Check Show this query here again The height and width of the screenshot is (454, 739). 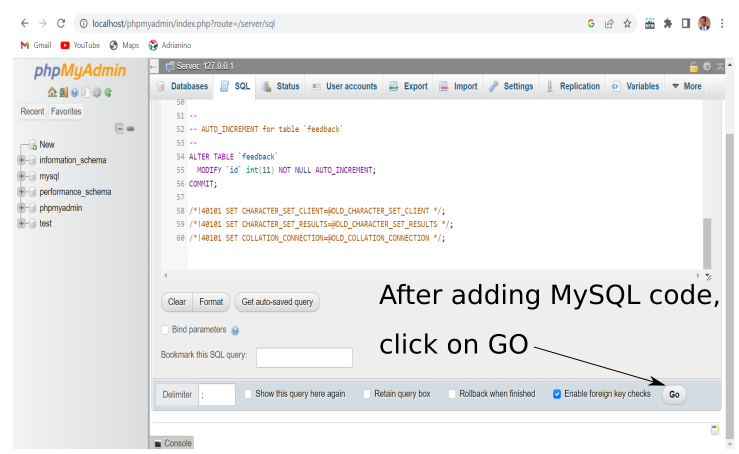(x=248, y=394)
